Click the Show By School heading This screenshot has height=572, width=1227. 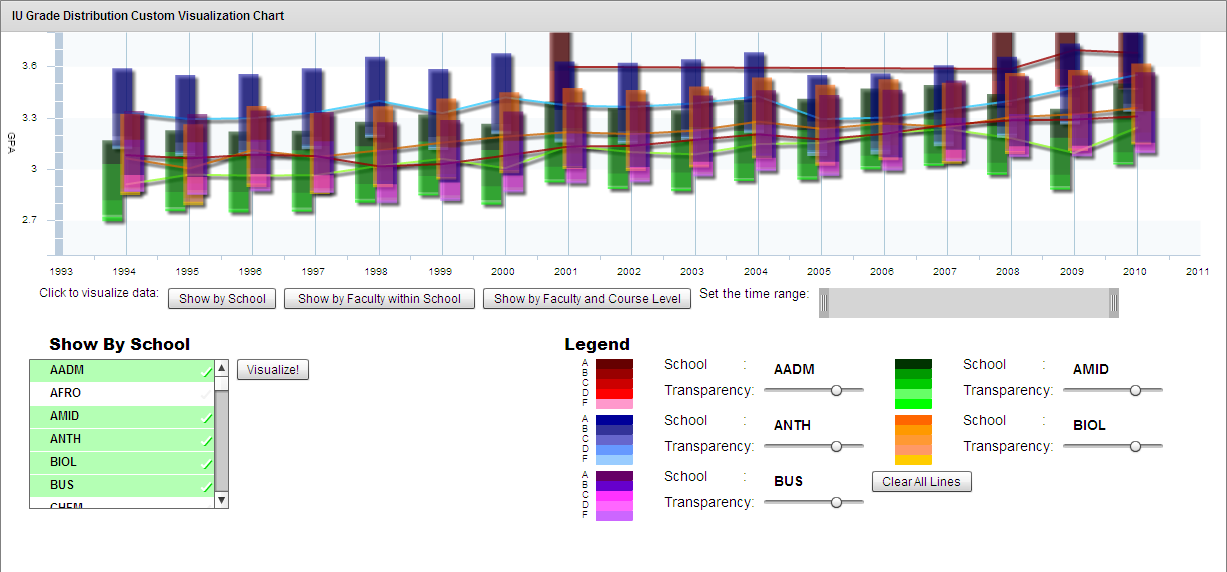[x=120, y=344]
